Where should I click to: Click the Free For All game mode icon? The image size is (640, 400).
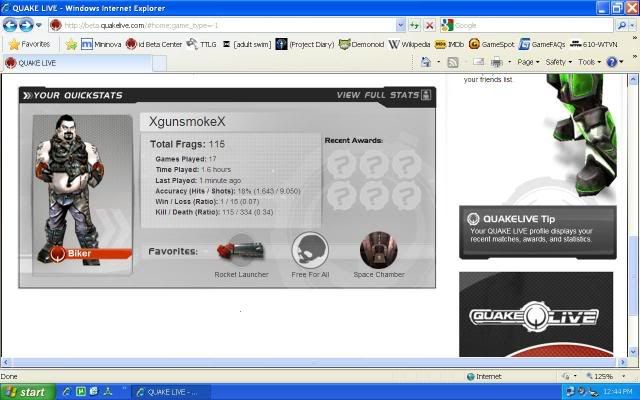310,250
